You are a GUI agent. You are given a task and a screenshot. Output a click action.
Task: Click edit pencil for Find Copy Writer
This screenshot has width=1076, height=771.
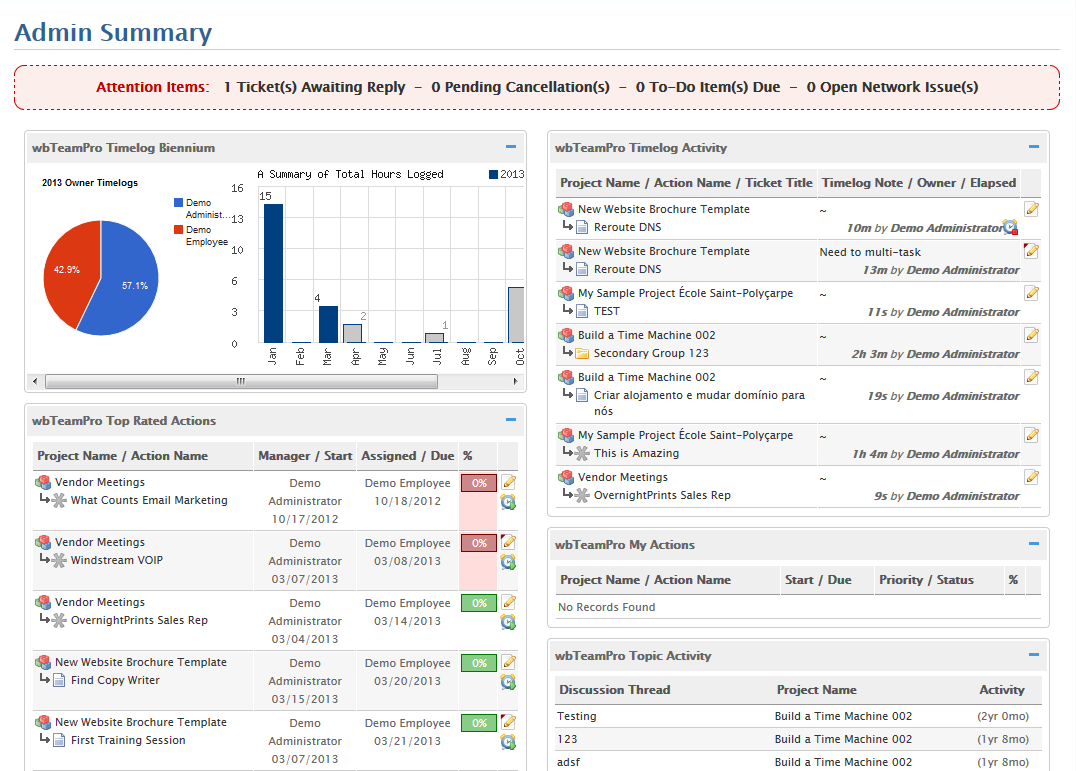509,662
